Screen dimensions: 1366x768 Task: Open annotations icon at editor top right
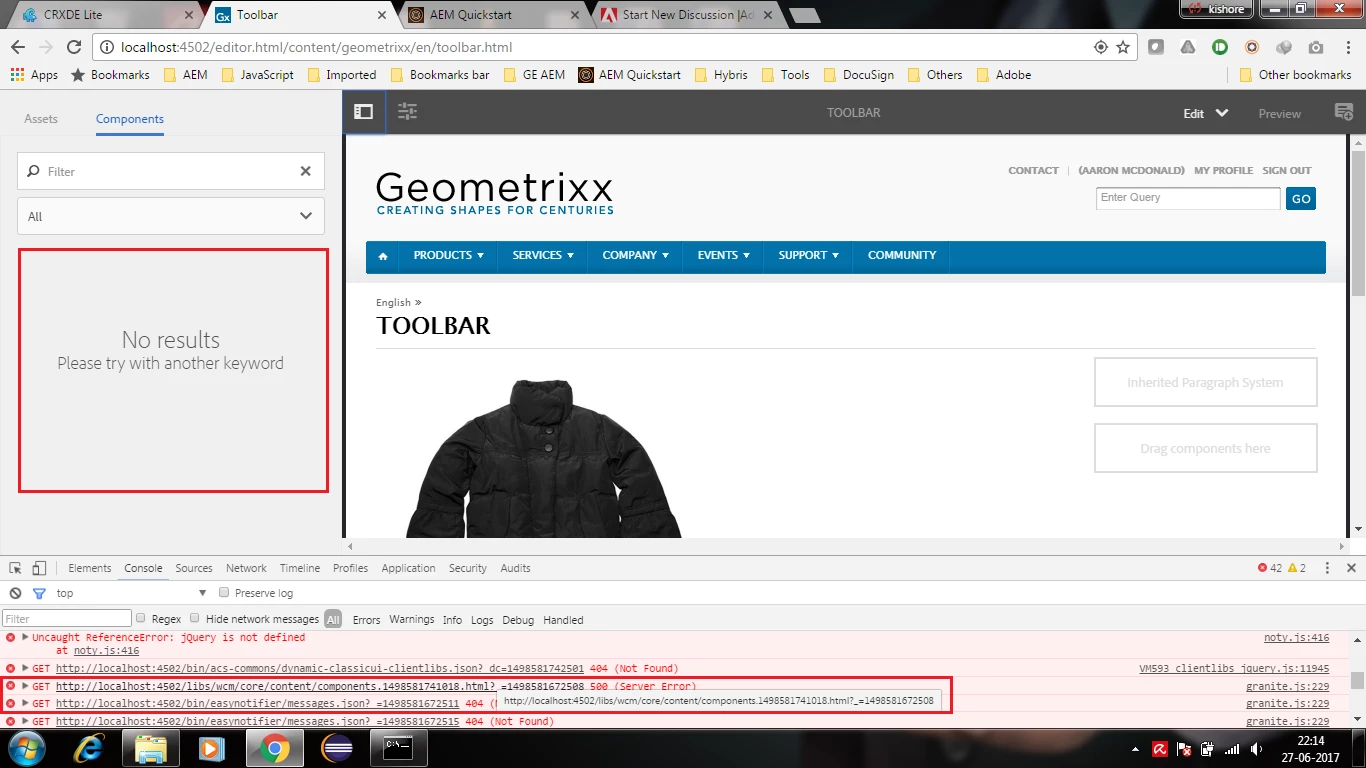click(x=1344, y=113)
